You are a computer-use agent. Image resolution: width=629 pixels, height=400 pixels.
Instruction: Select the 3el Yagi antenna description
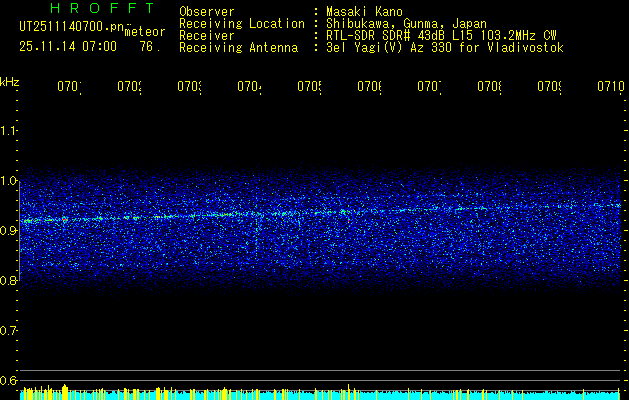pyautogui.click(x=445, y=47)
